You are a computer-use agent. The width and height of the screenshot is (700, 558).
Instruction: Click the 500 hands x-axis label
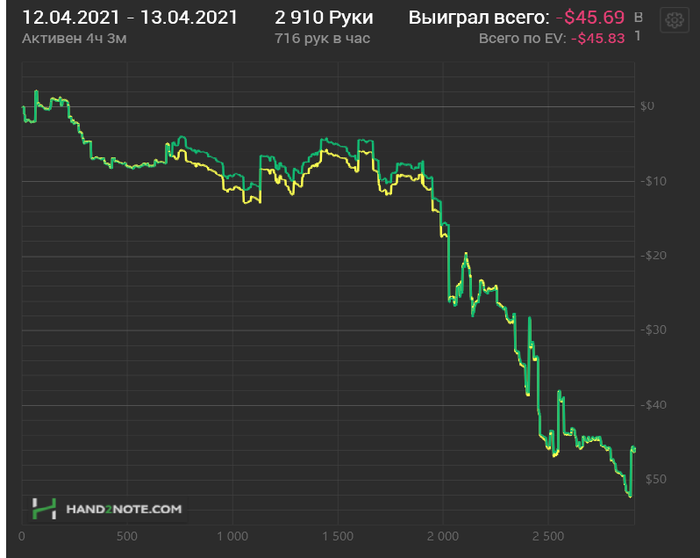(x=127, y=536)
